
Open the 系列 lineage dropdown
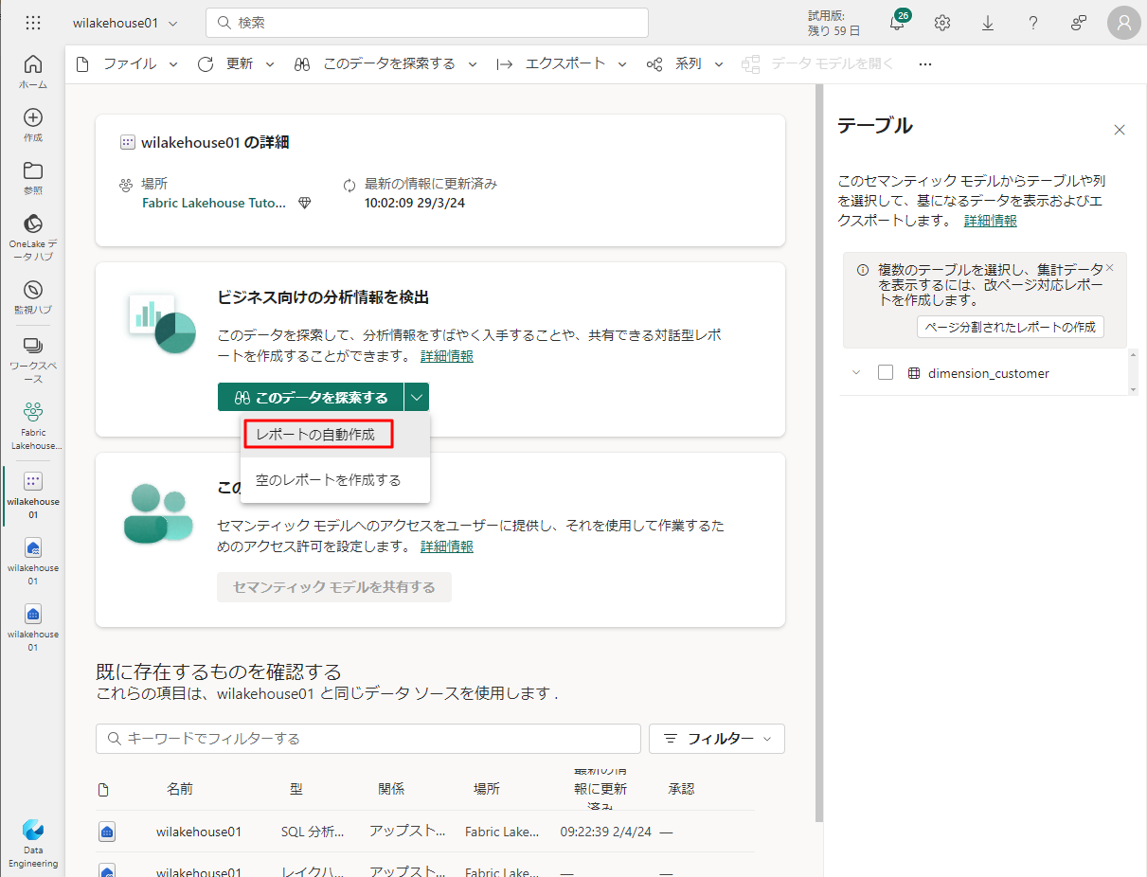(685, 64)
